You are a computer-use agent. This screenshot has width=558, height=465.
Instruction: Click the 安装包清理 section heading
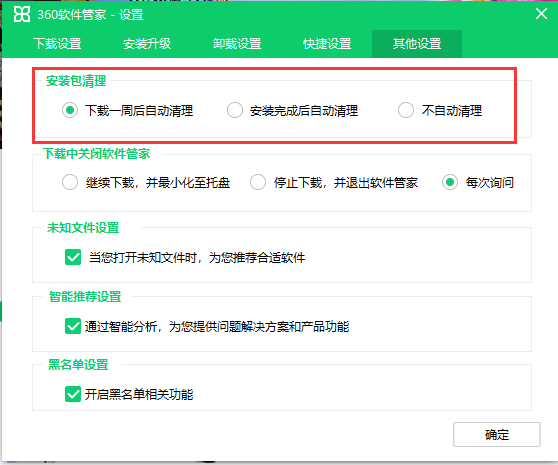point(76,81)
